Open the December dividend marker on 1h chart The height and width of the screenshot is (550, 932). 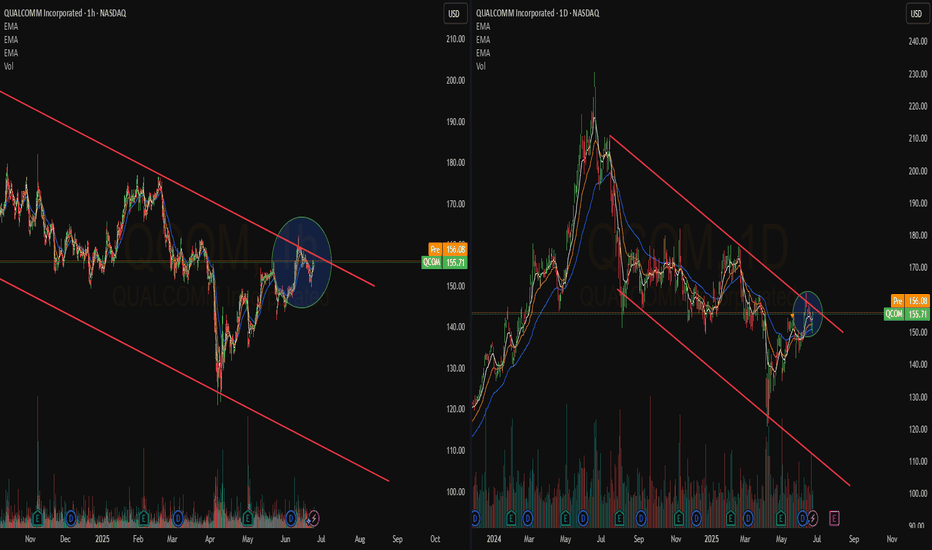(71, 518)
